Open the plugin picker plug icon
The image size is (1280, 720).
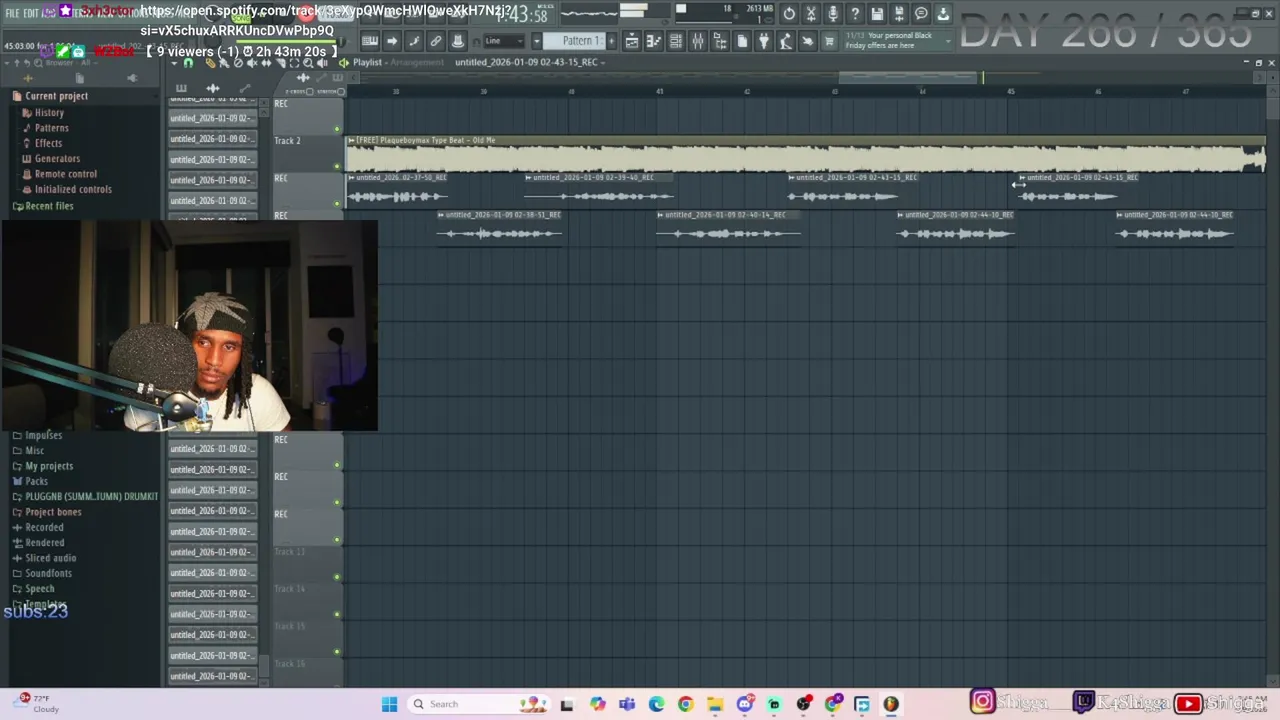point(764,41)
